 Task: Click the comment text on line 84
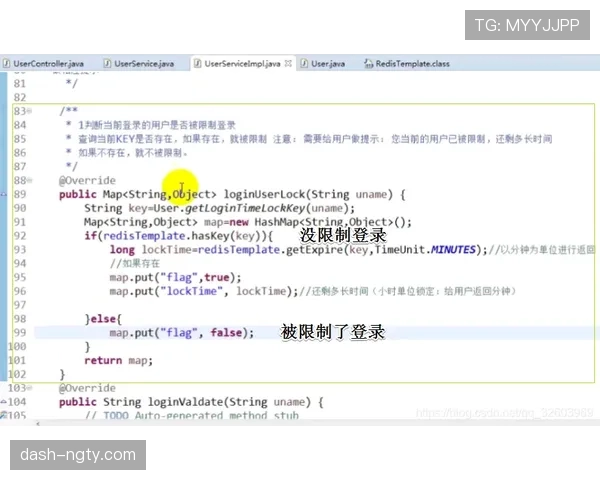click(157, 125)
